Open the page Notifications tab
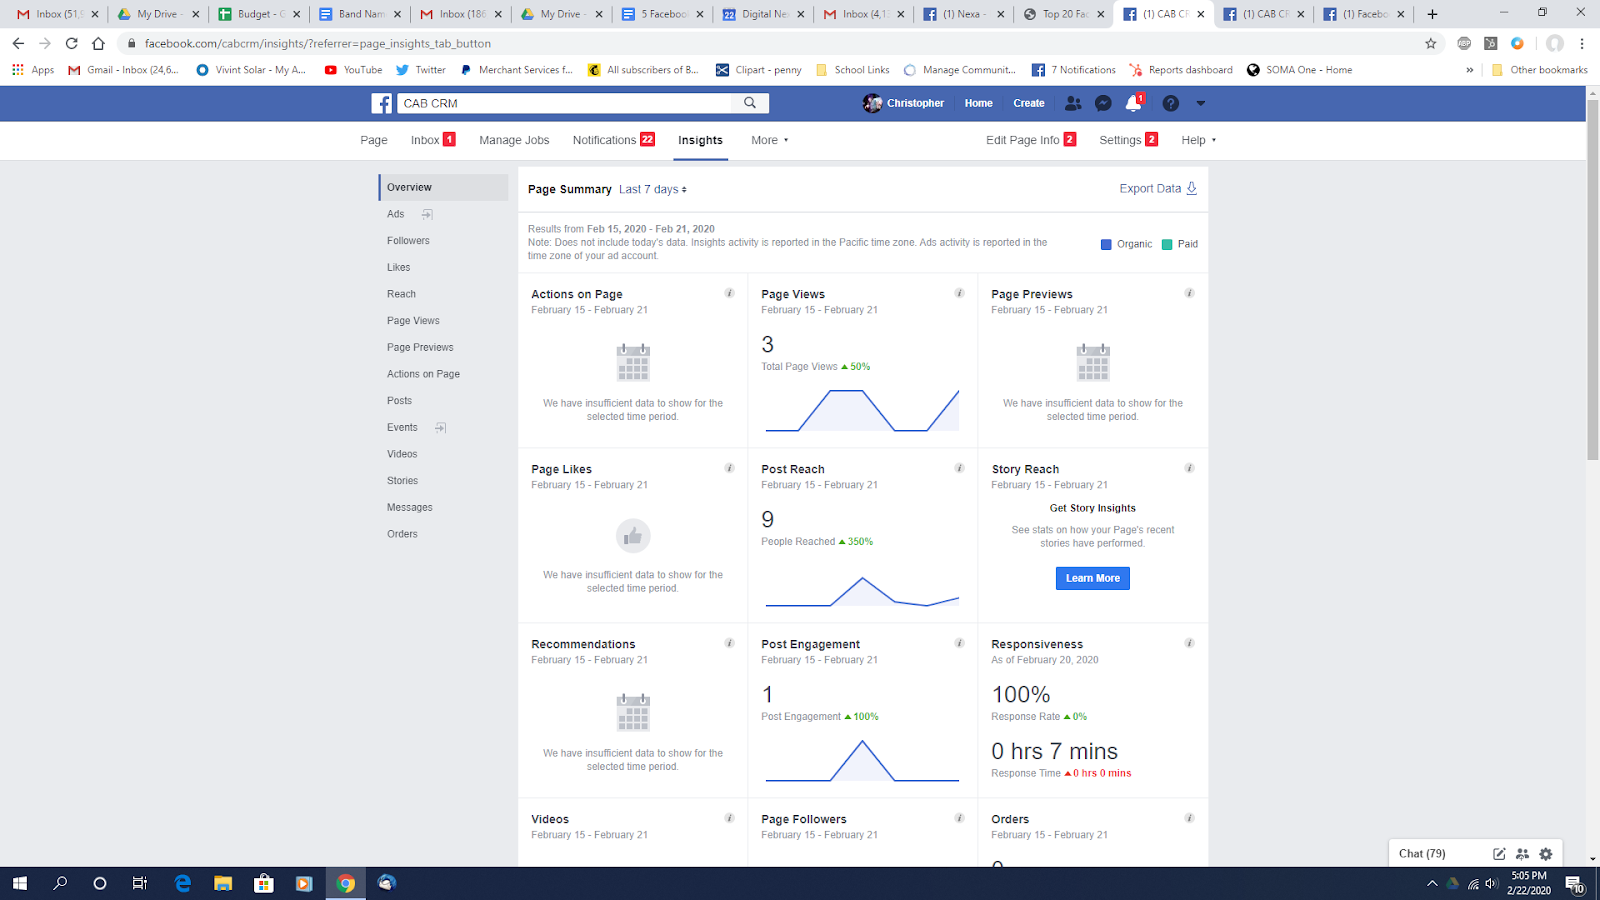Viewport: 1600px width, 900px height. (x=614, y=140)
